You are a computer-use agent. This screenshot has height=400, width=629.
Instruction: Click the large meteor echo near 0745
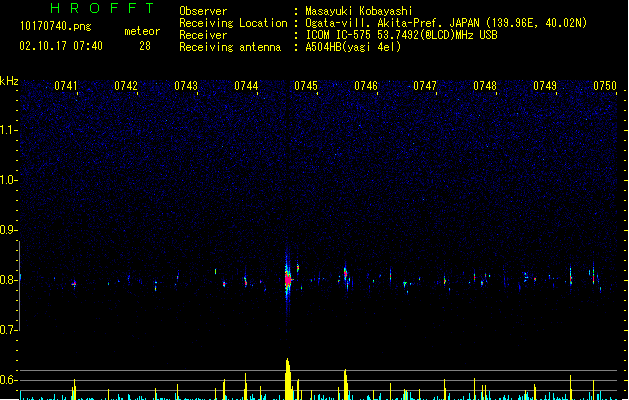coord(288,279)
